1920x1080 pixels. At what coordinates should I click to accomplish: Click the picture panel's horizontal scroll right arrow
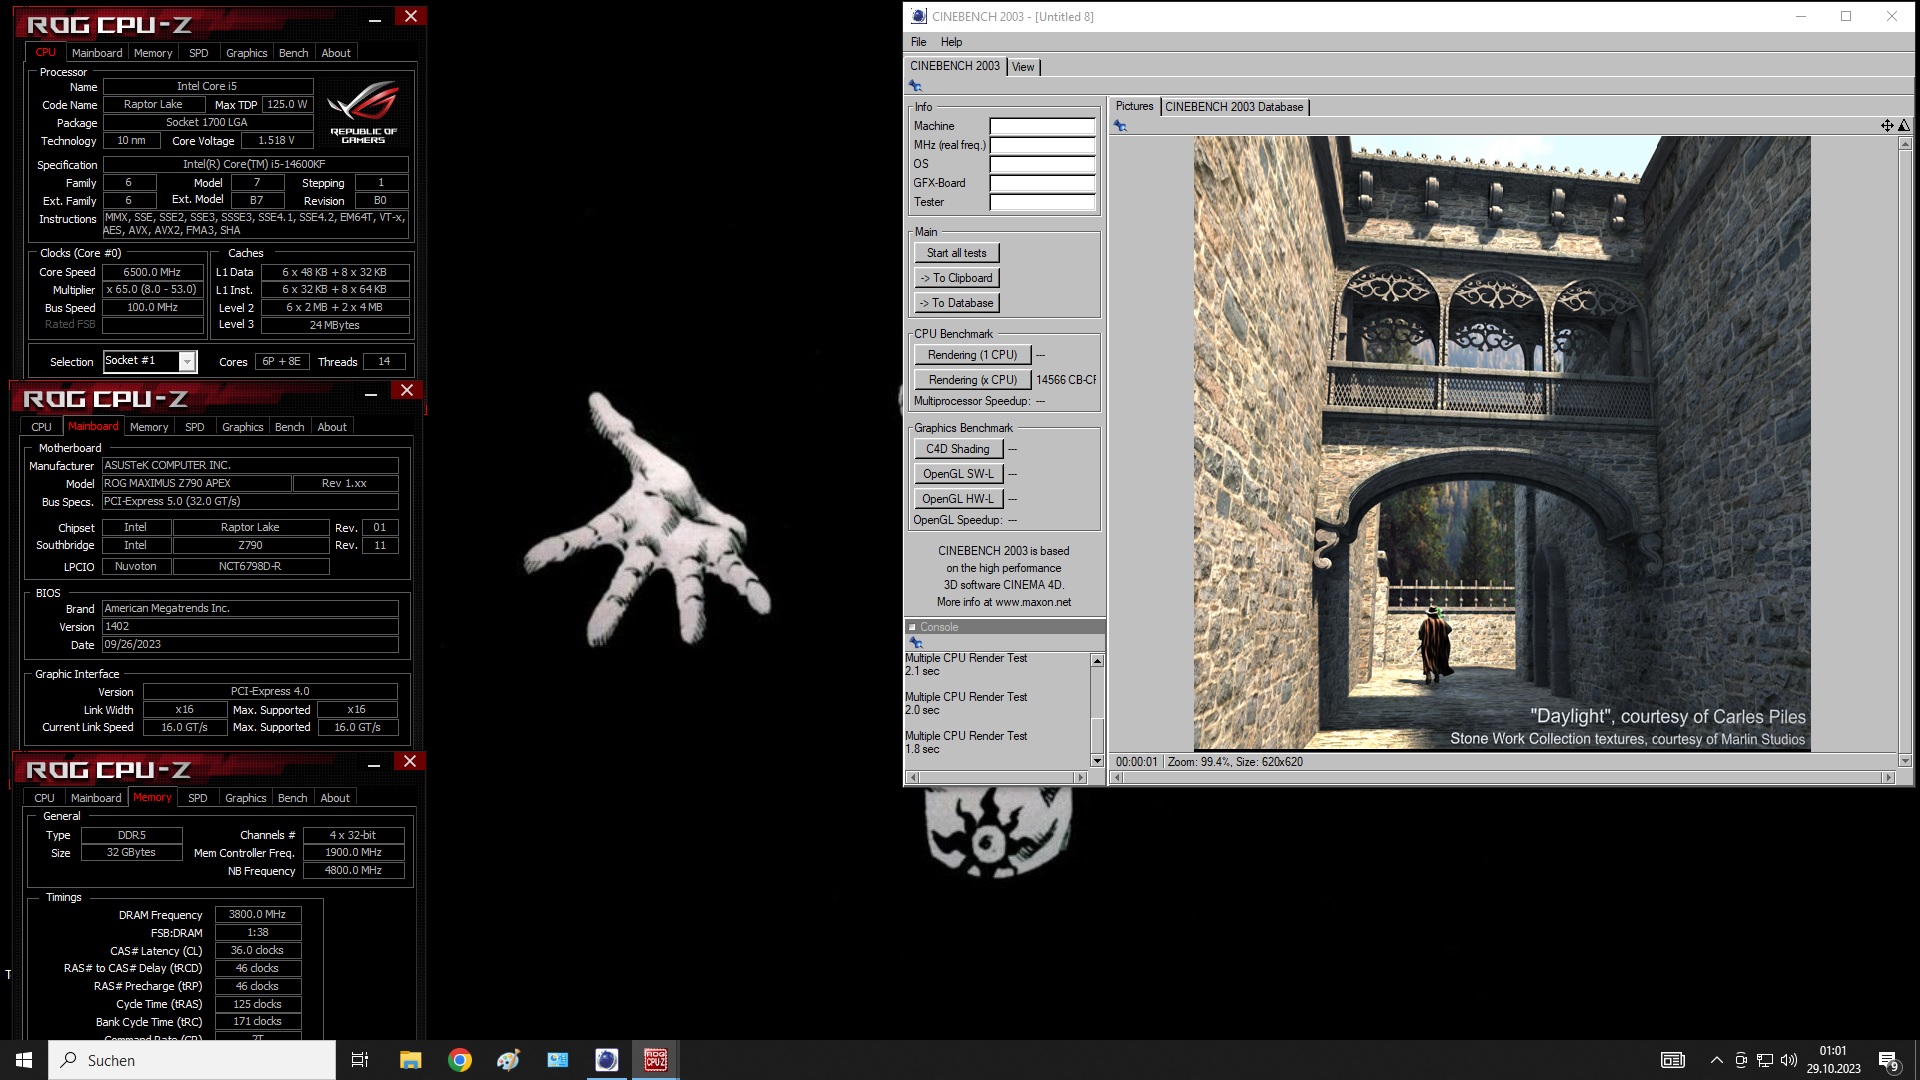coord(1888,777)
